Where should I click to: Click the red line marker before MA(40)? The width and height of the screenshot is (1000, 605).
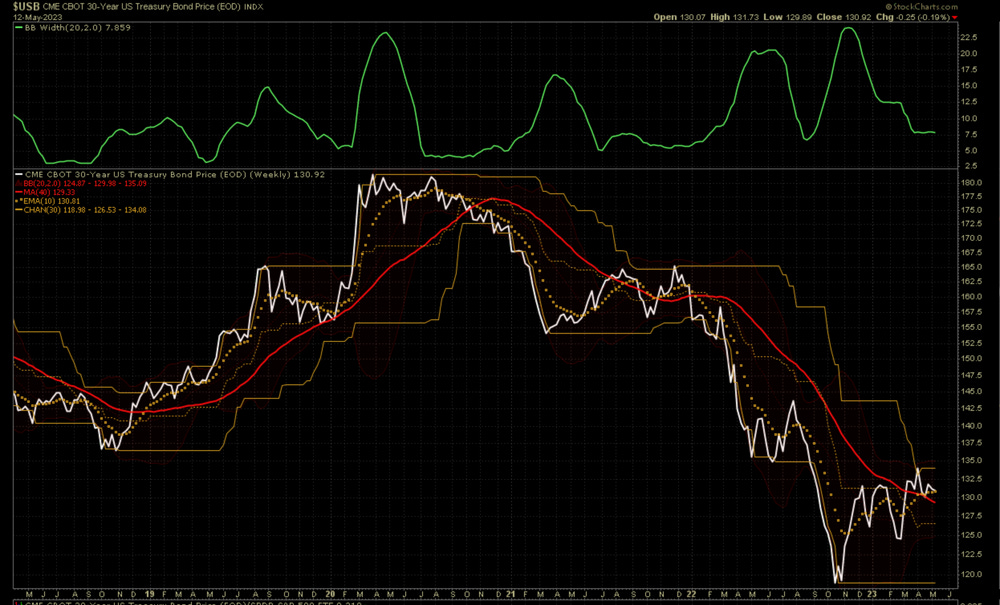click(x=18, y=192)
